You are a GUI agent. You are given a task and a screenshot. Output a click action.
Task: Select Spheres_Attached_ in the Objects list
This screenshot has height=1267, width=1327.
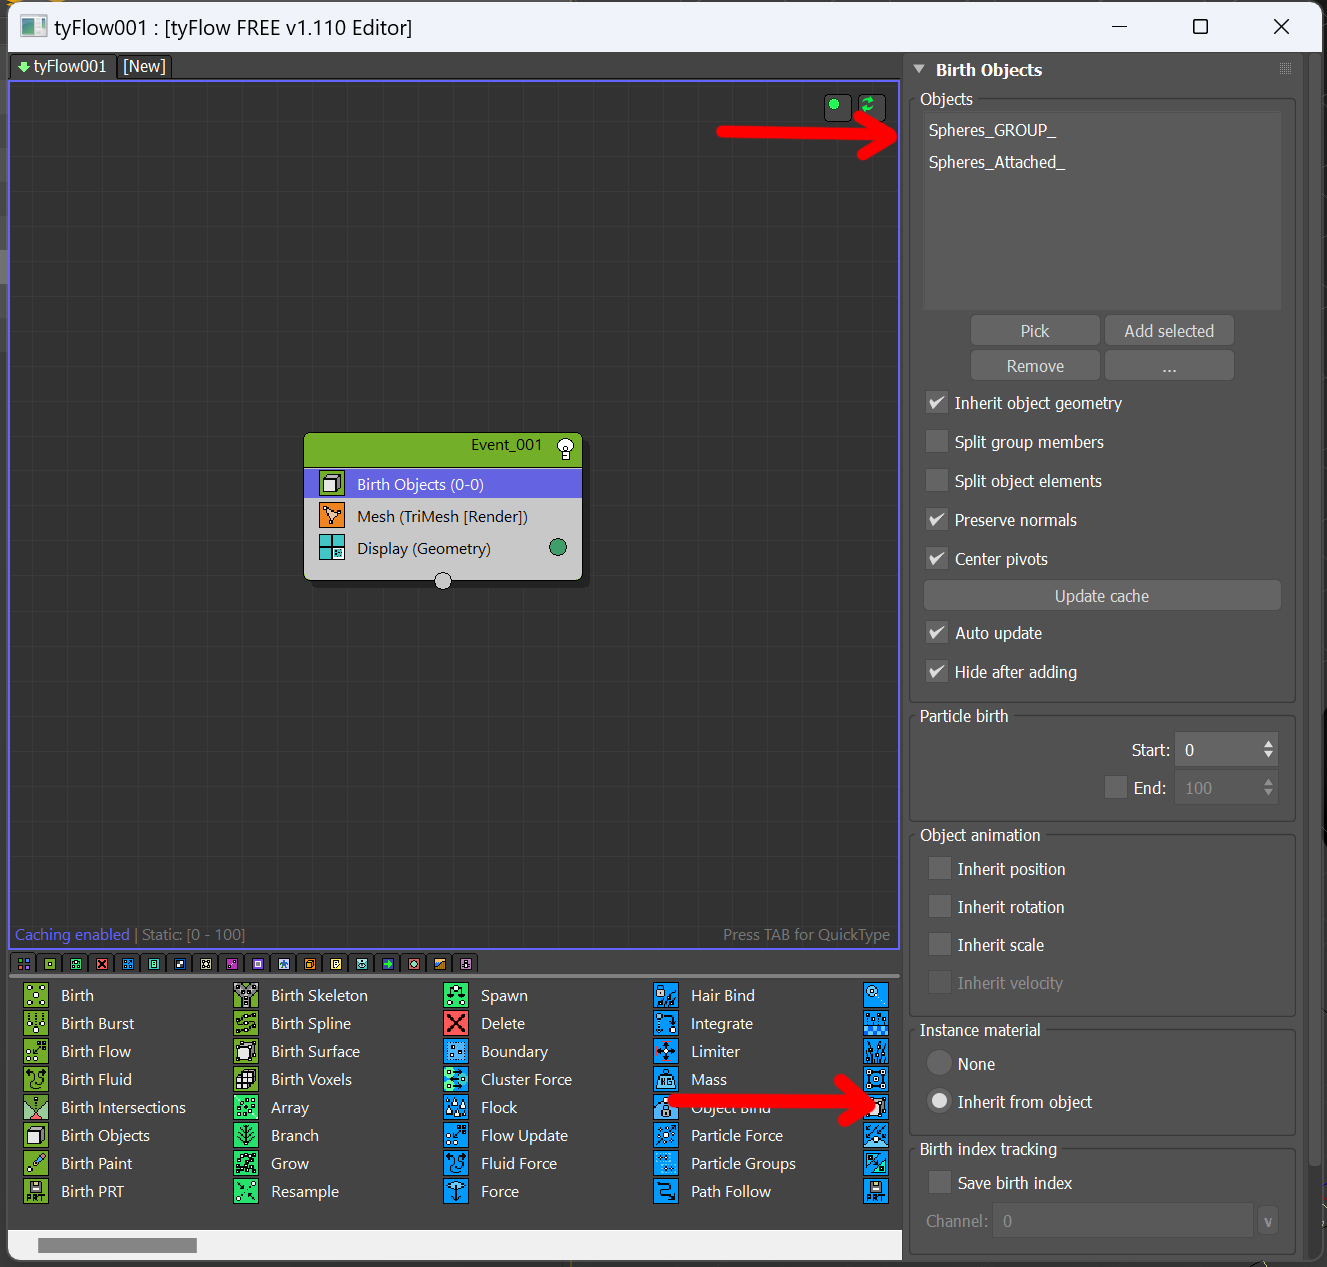996,162
